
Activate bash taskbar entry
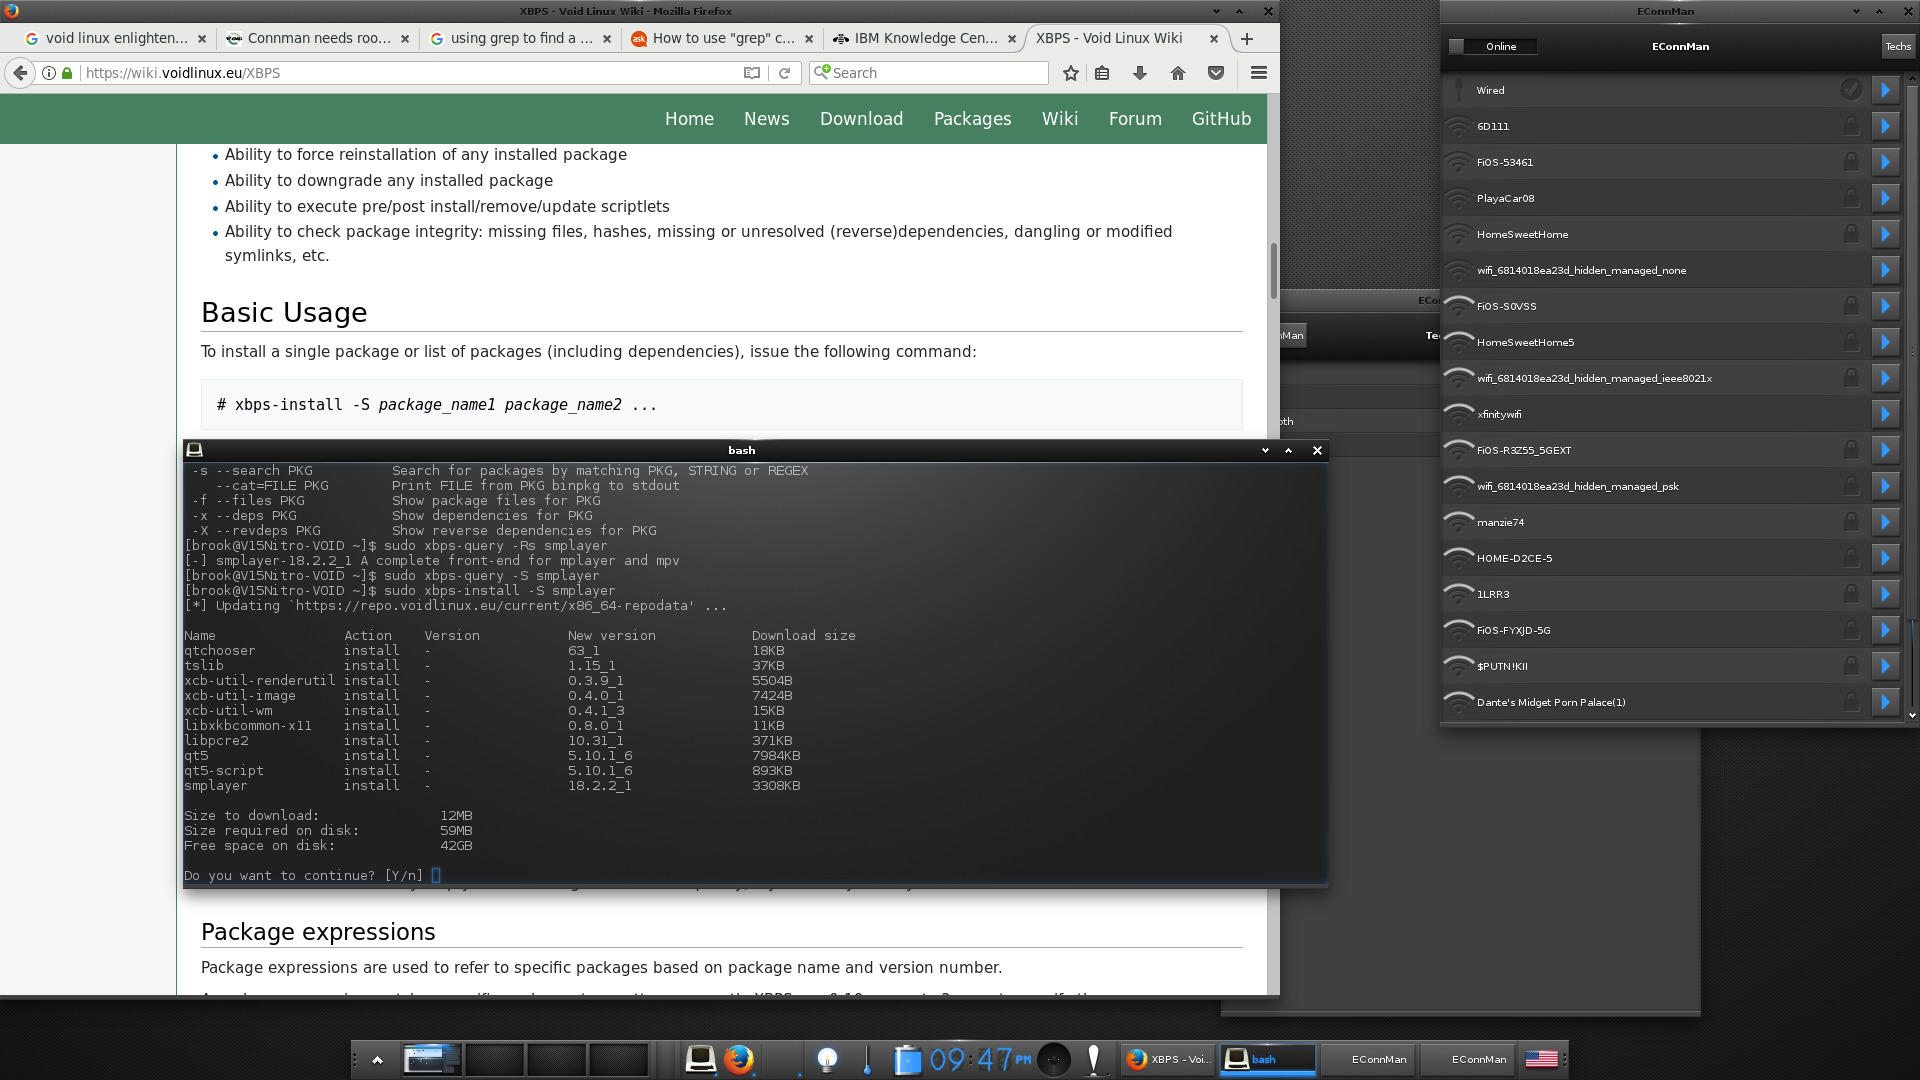(1268, 1059)
